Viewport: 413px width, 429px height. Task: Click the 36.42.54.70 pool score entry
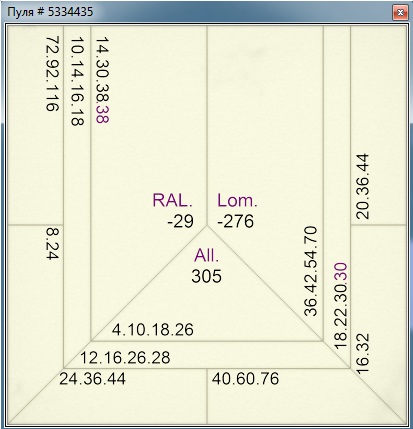tap(311, 271)
